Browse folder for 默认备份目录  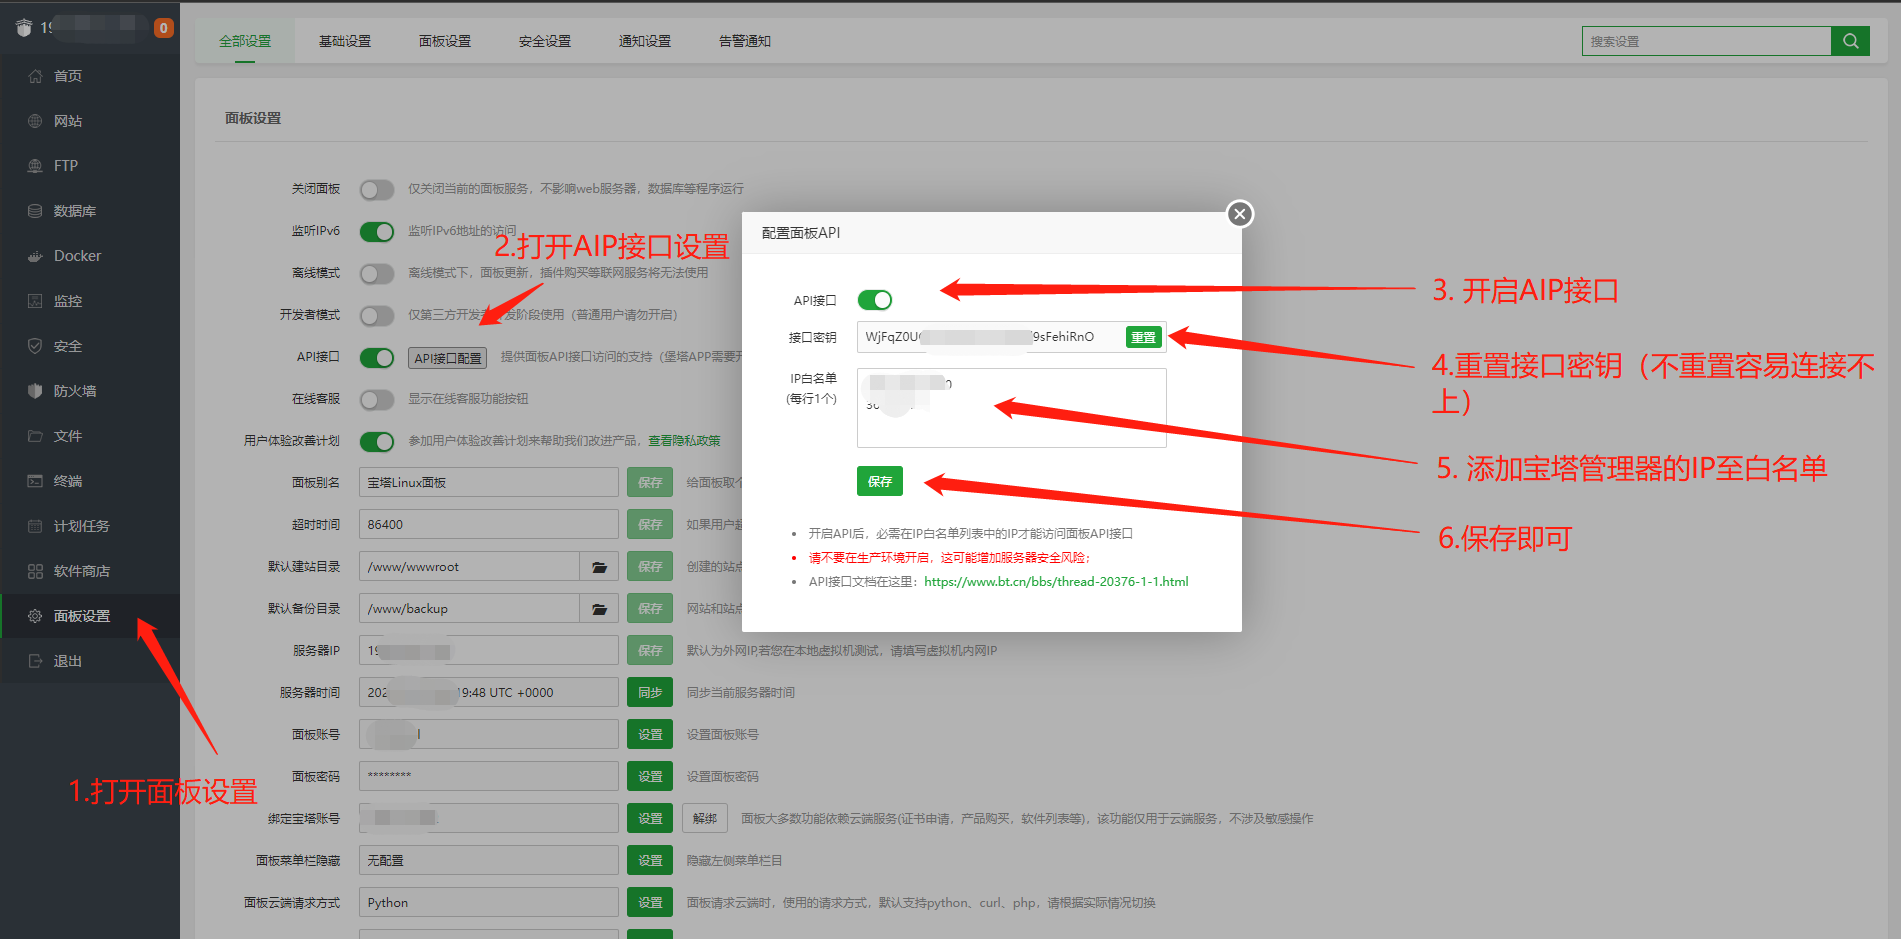(599, 609)
